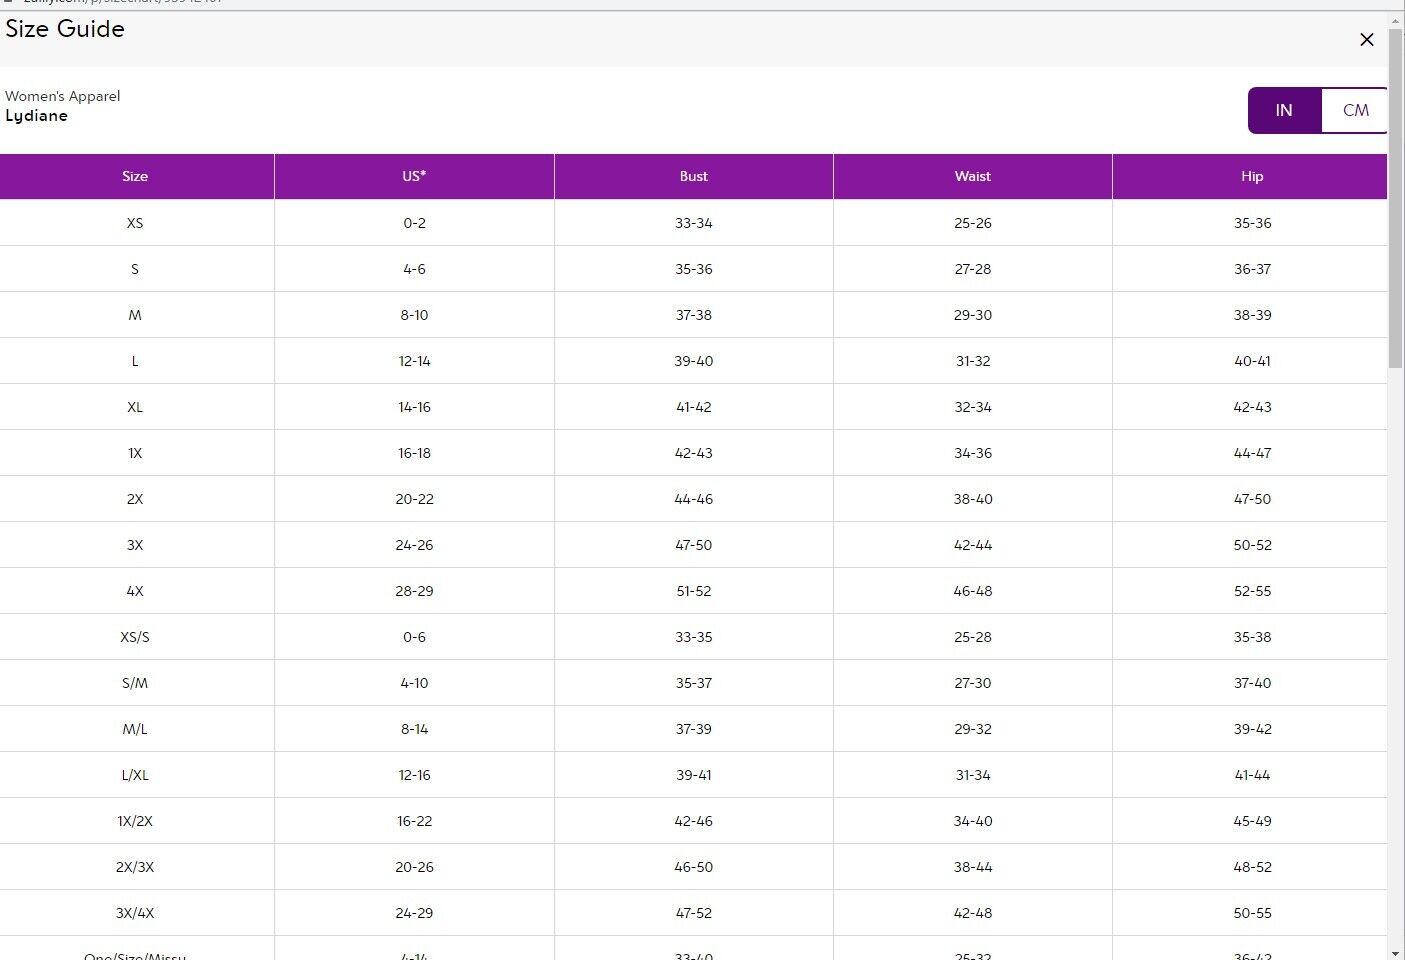Viewport: 1405px width, 960px height.
Task: Select the 1X size row label
Action: tap(135, 453)
